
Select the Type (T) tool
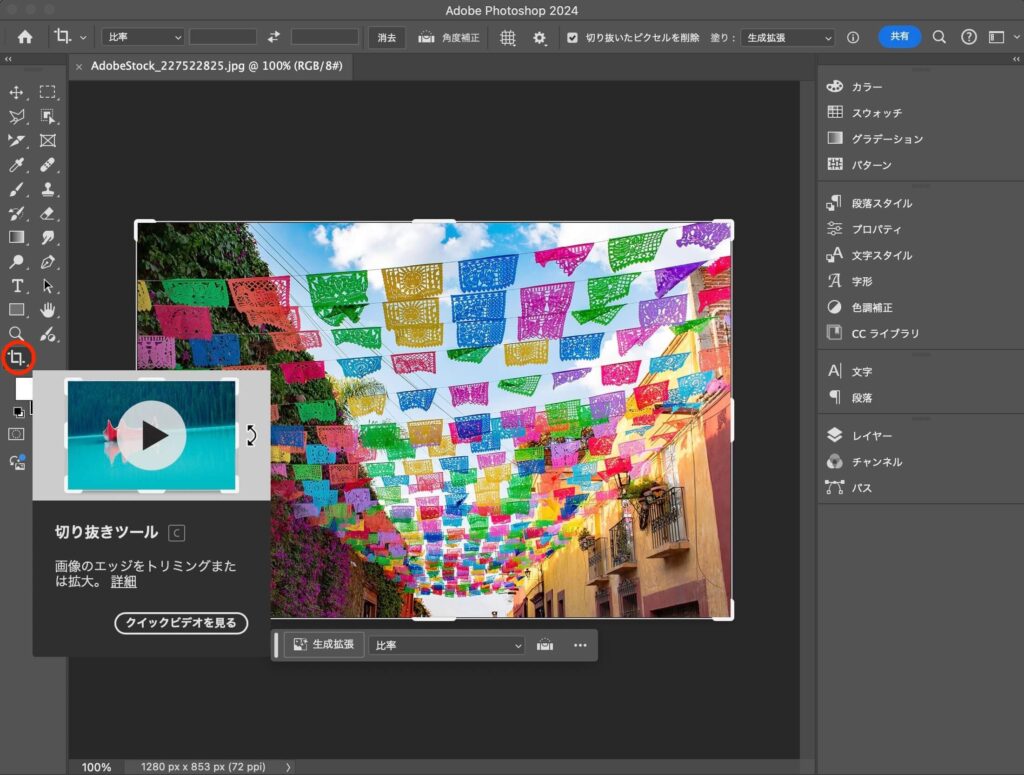(16, 286)
